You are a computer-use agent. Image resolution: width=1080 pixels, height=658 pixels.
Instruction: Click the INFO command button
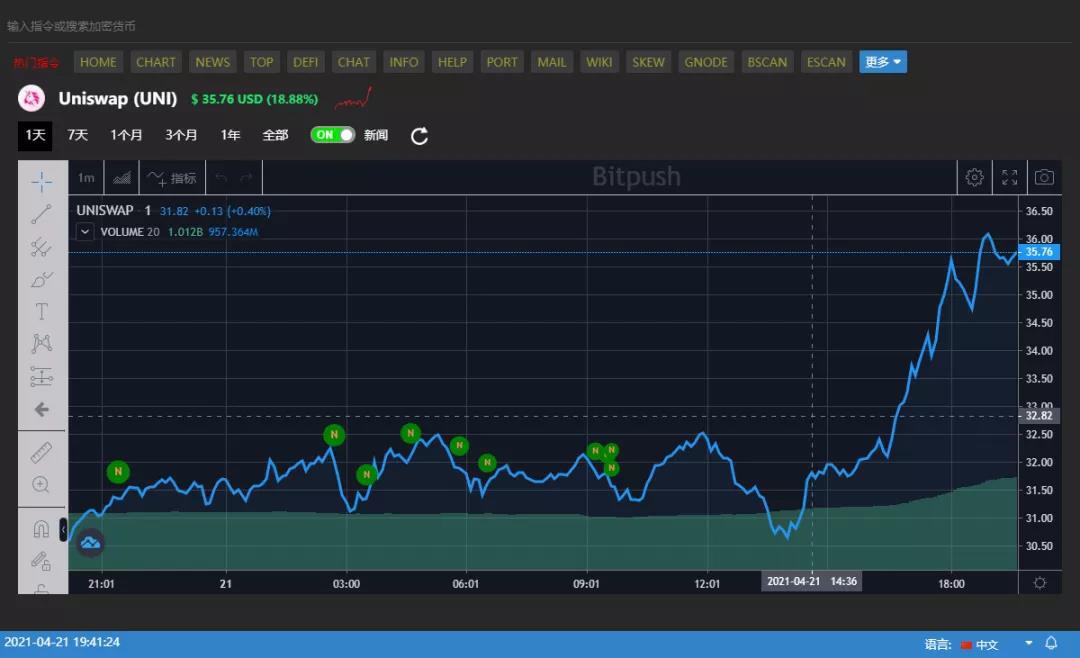click(x=404, y=62)
